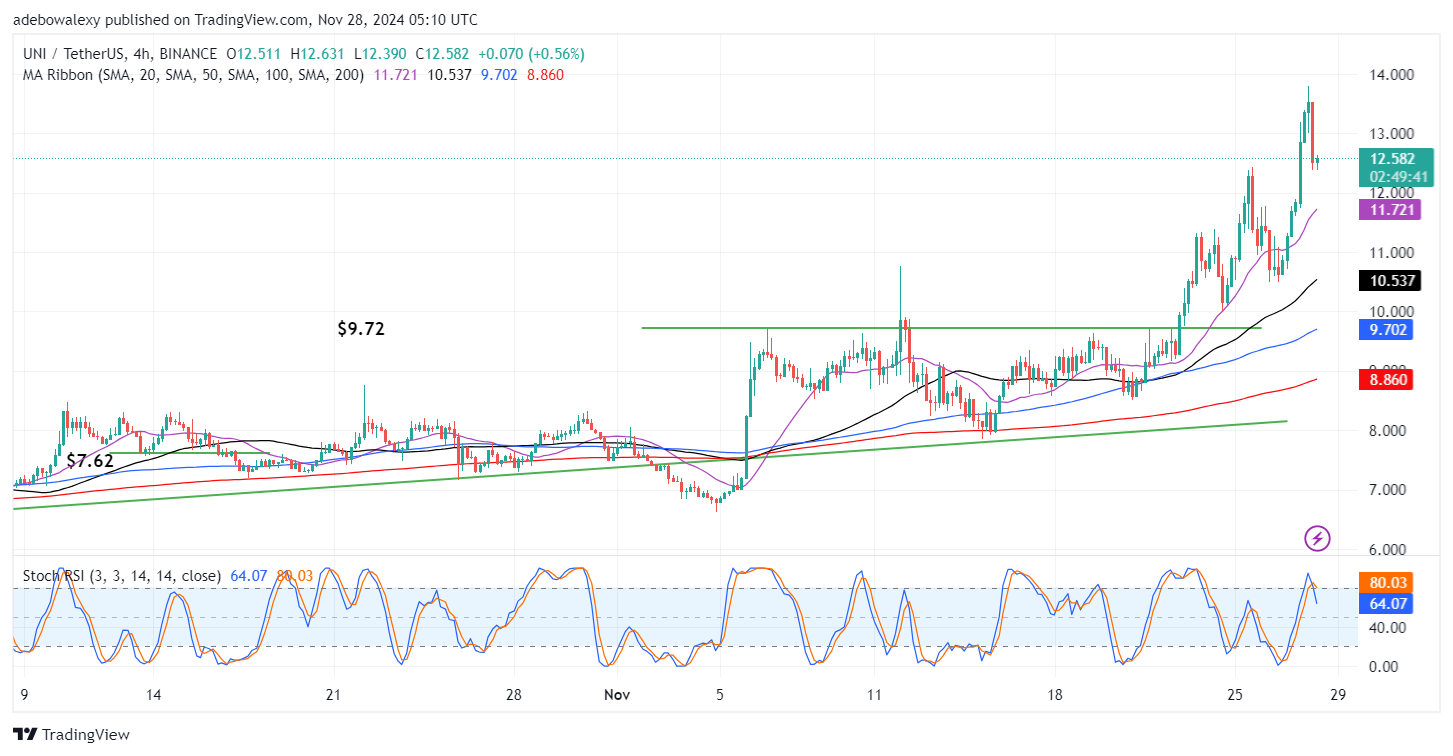Viewport: 1453px width, 756px height.
Task: Click the Nov date on time axis
Action: tap(619, 695)
